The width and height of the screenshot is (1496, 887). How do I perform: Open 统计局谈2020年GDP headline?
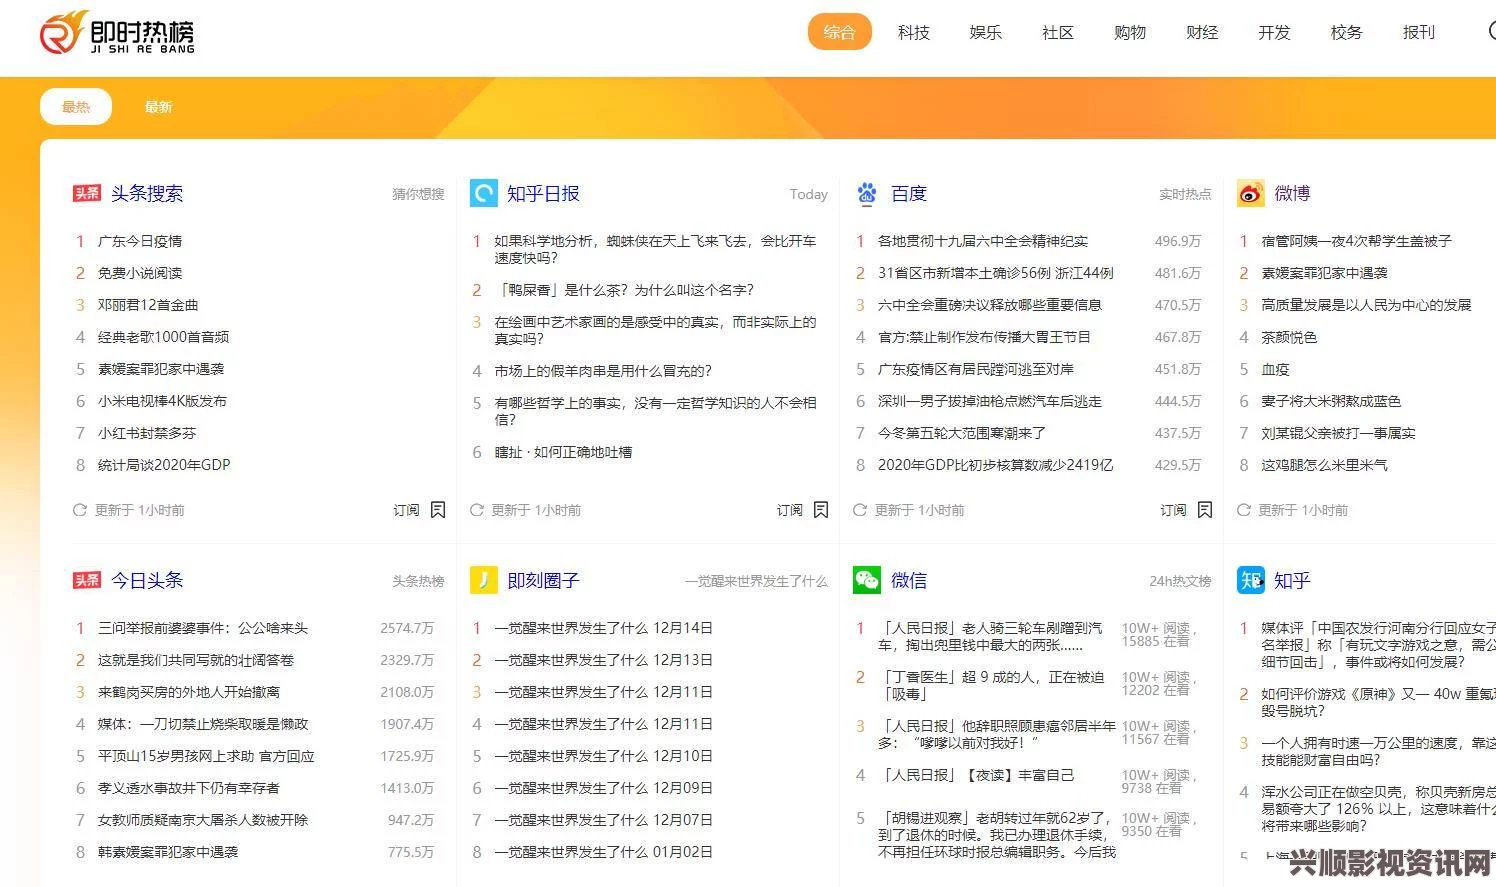click(164, 465)
